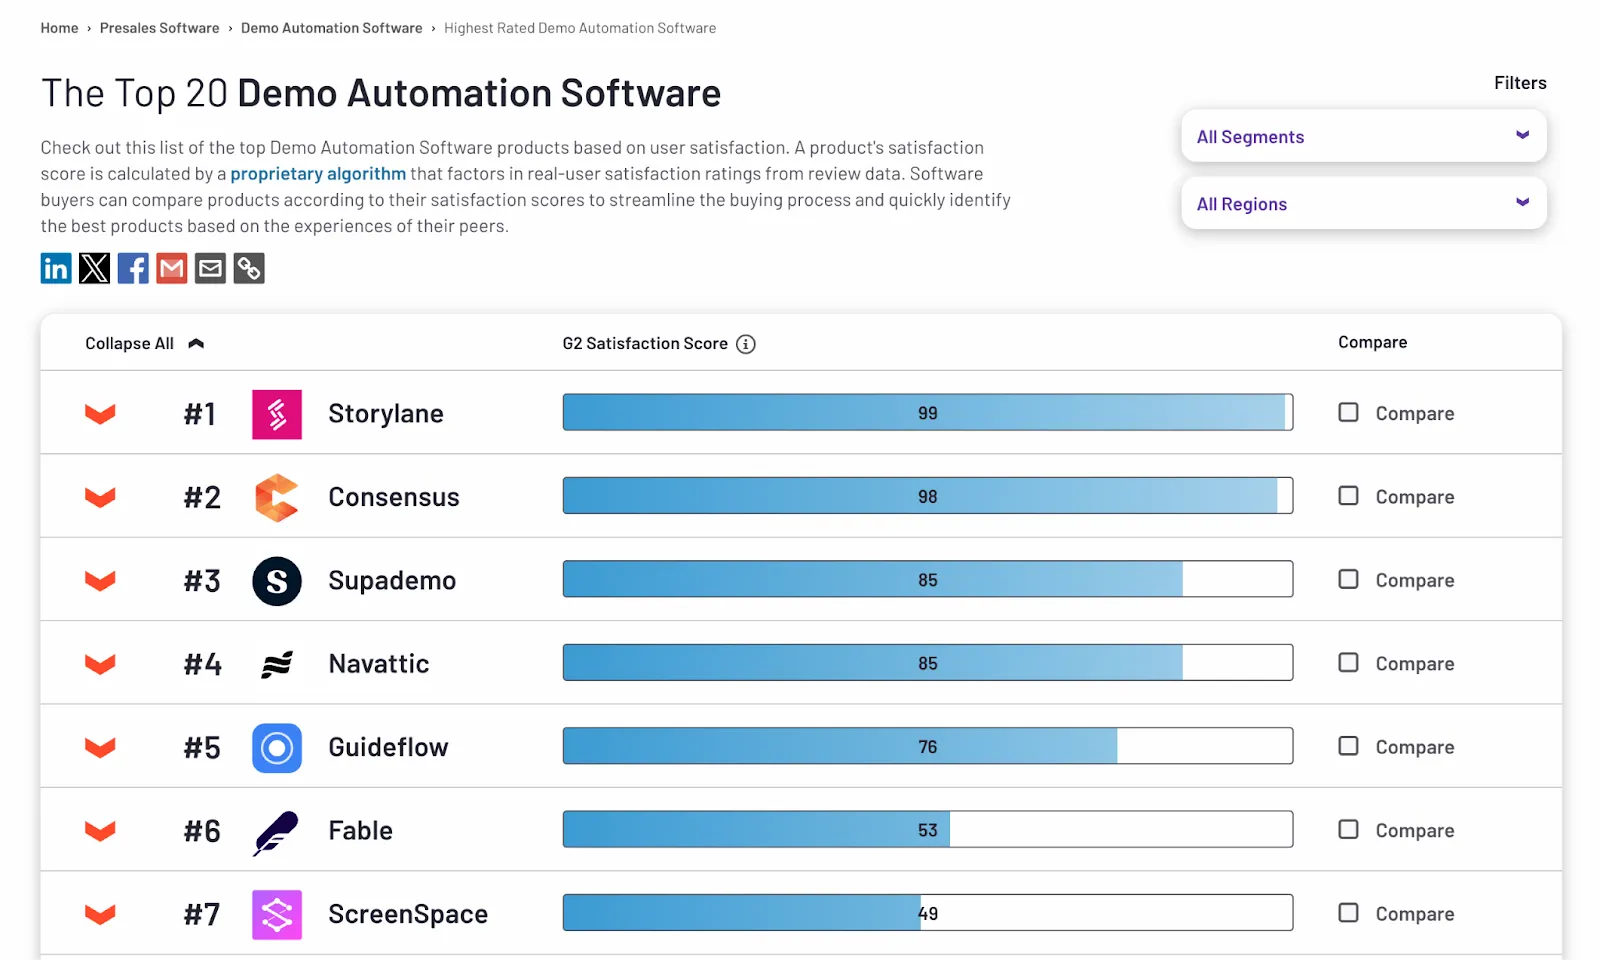Collapse the Guideflow row chevron
The width and height of the screenshot is (1600, 960).
coord(100,748)
